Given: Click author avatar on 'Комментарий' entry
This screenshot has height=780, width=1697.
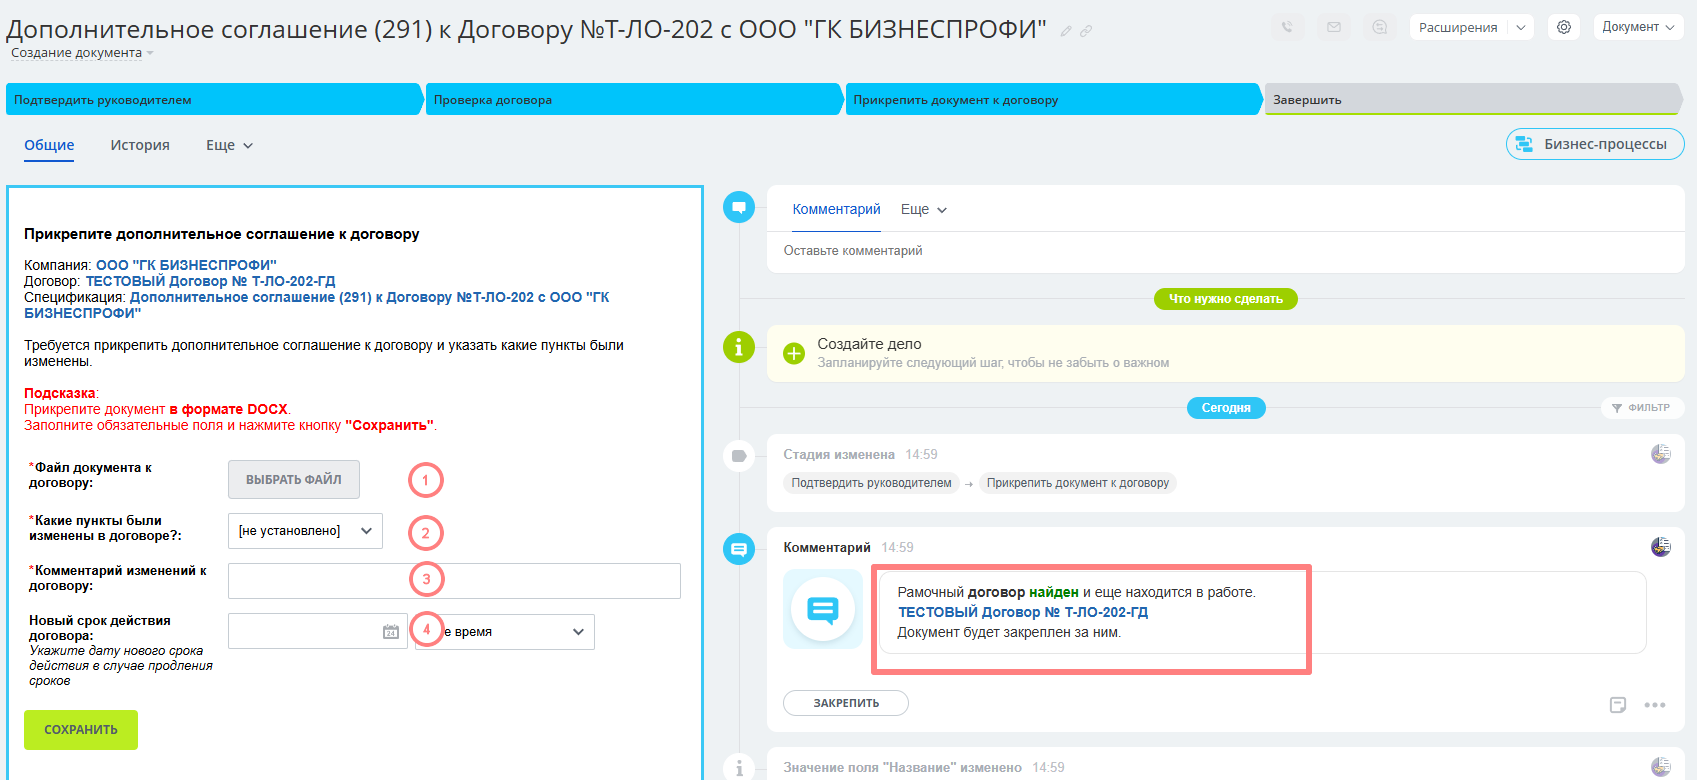Looking at the screenshot, I should click(1661, 547).
